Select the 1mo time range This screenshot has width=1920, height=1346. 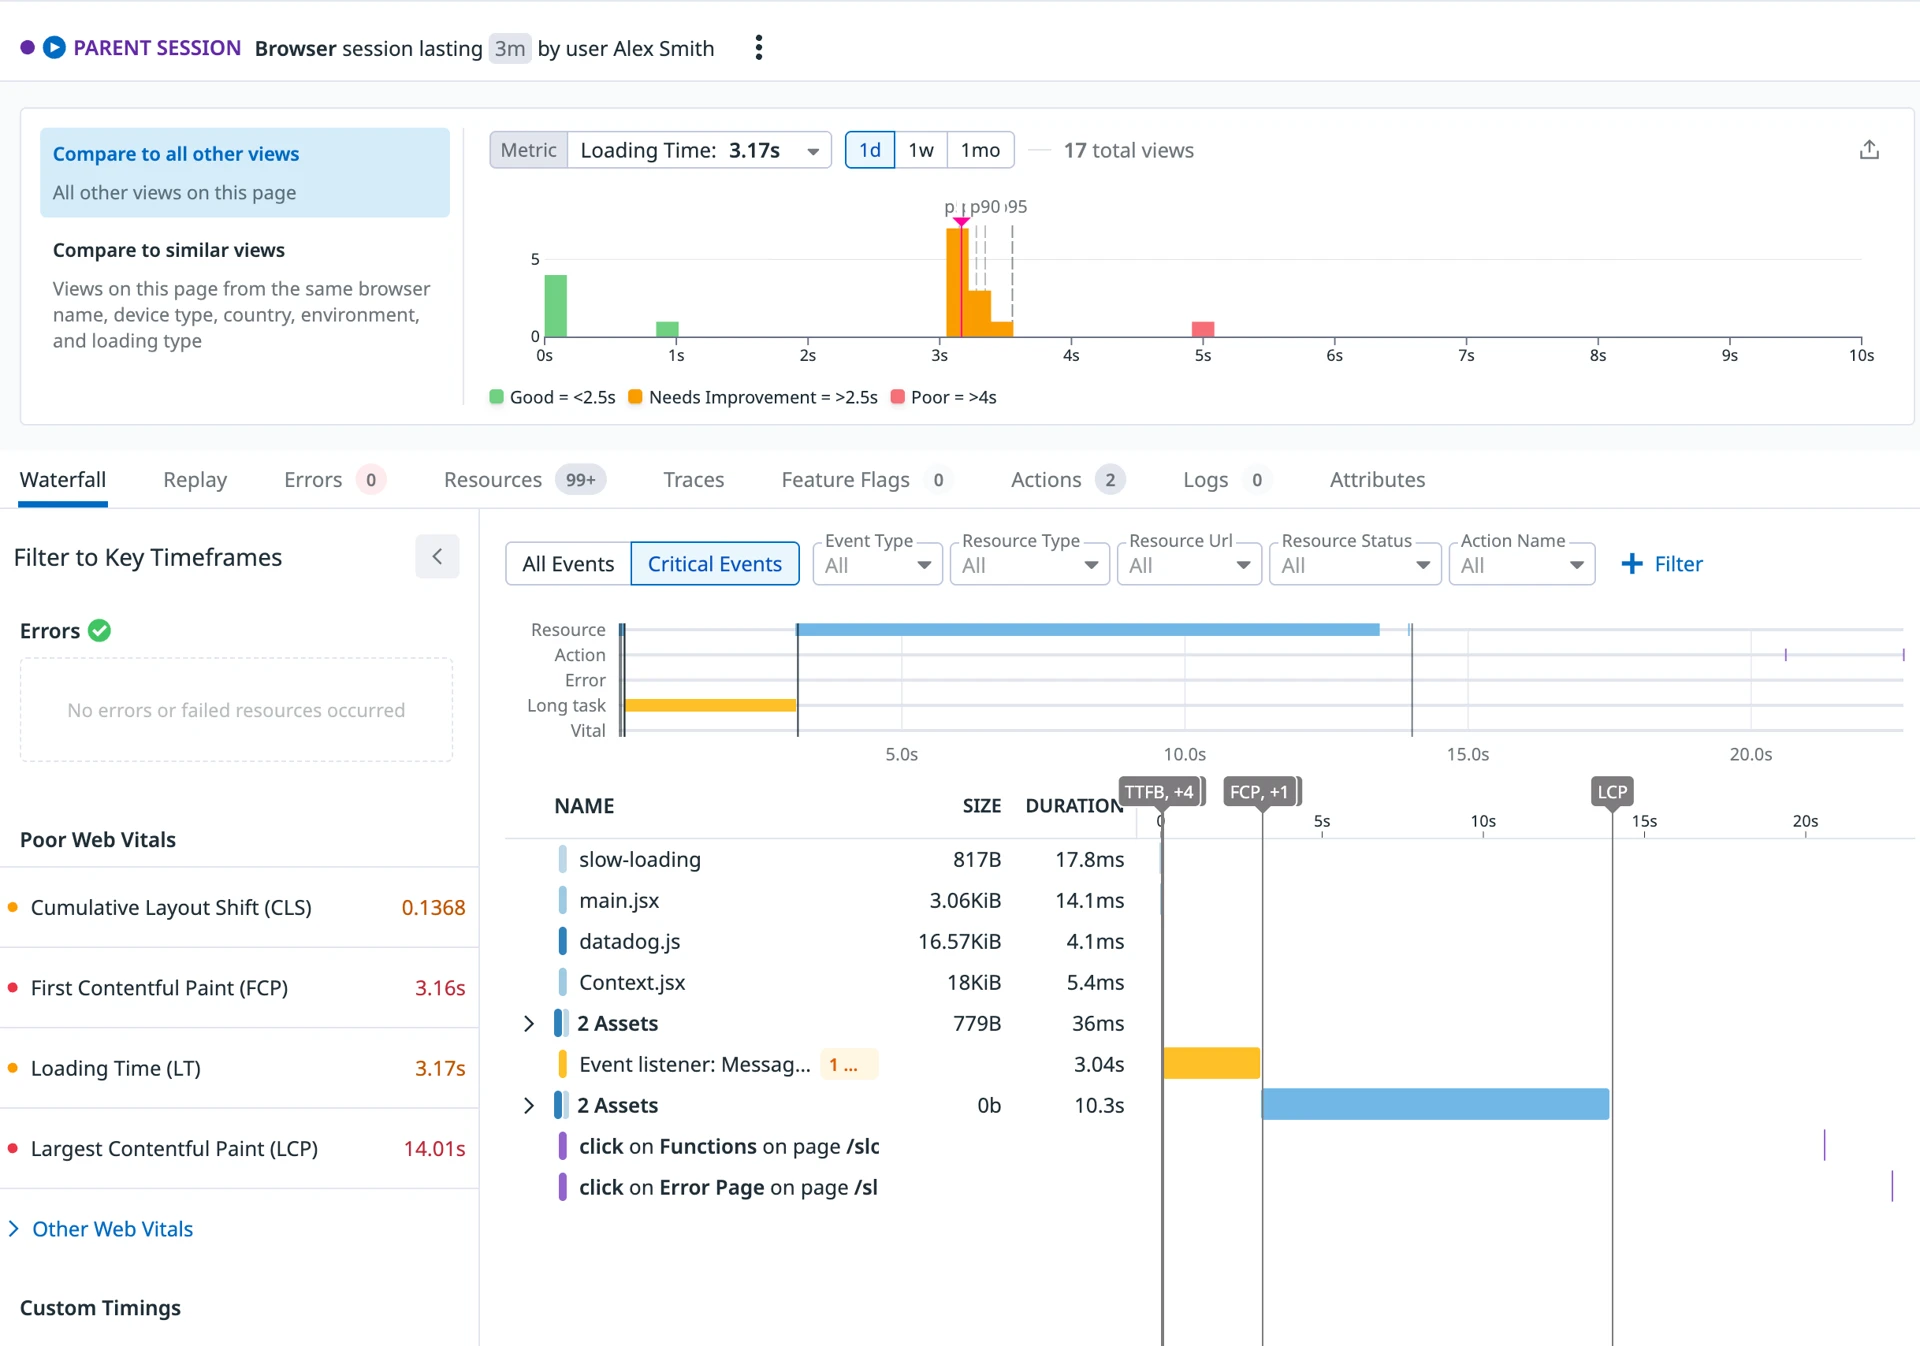pyautogui.click(x=979, y=150)
